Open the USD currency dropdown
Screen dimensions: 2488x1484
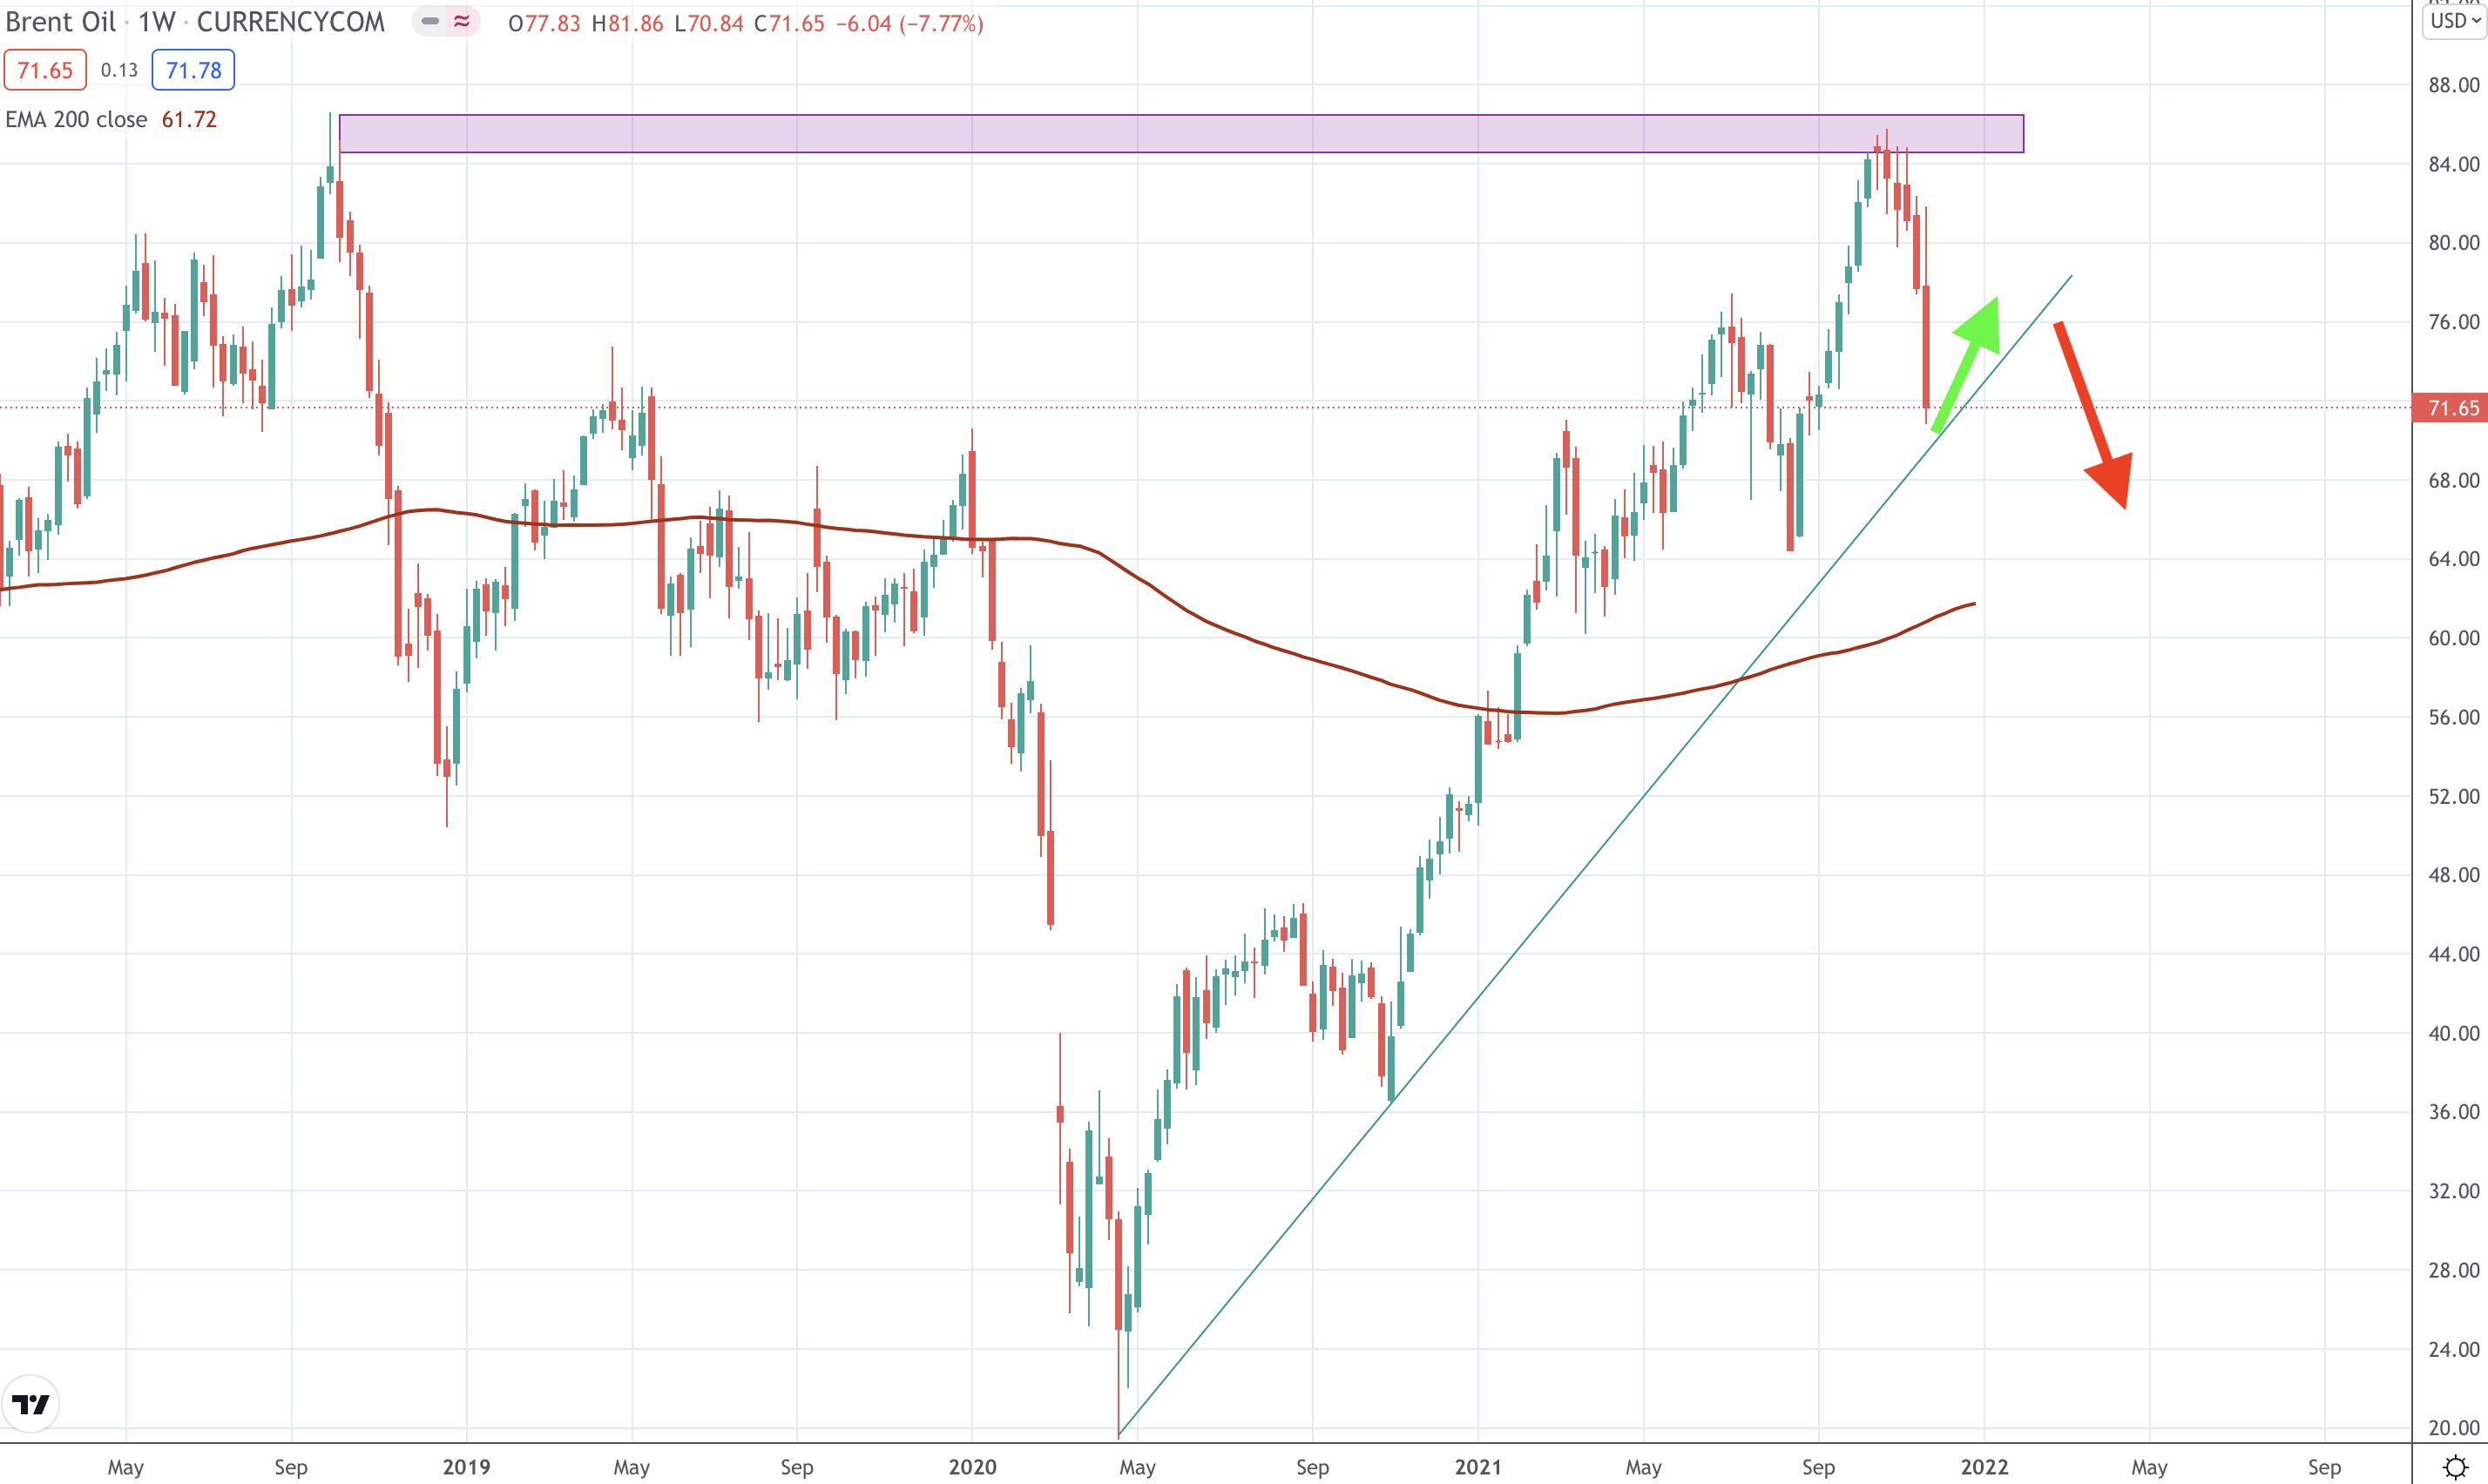tap(2454, 21)
